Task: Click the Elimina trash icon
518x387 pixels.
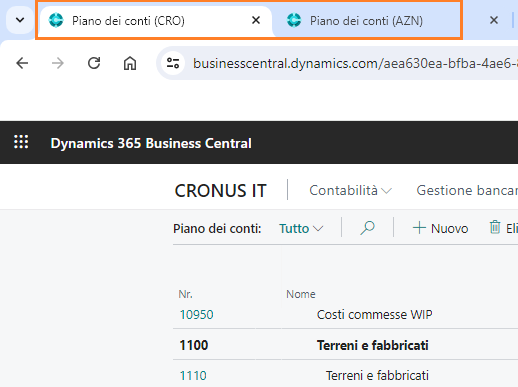Action: (x=495, y=228)
